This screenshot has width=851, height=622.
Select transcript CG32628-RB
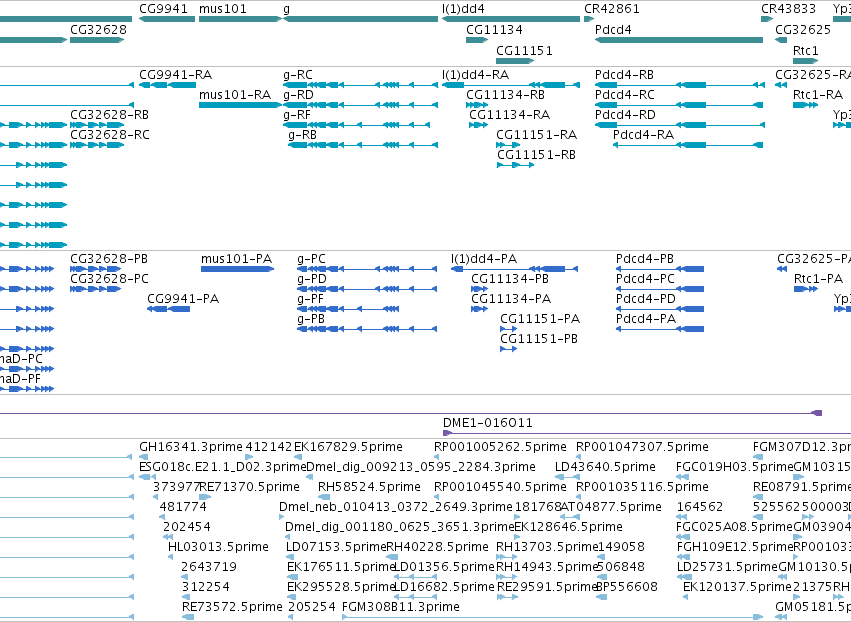click(x=109, y=115)
